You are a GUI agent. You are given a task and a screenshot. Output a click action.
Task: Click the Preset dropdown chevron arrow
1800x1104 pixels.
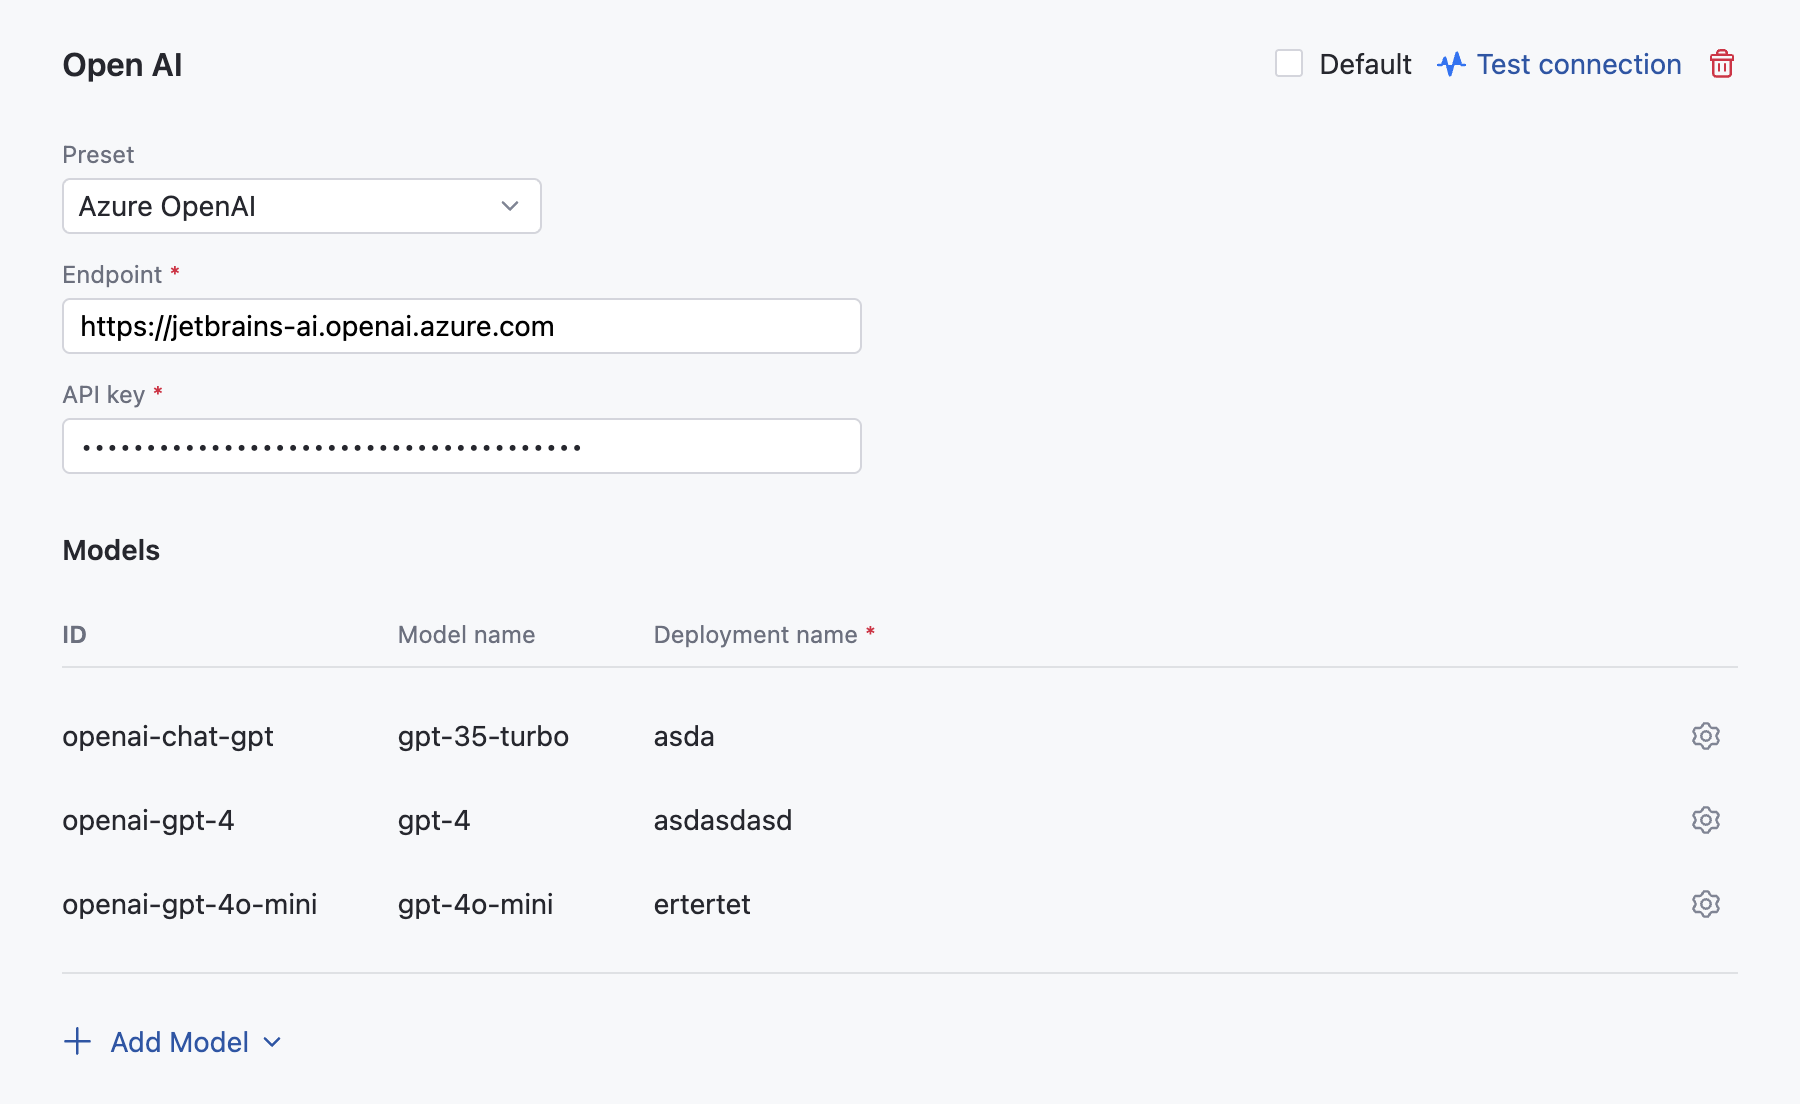point(510,206)
